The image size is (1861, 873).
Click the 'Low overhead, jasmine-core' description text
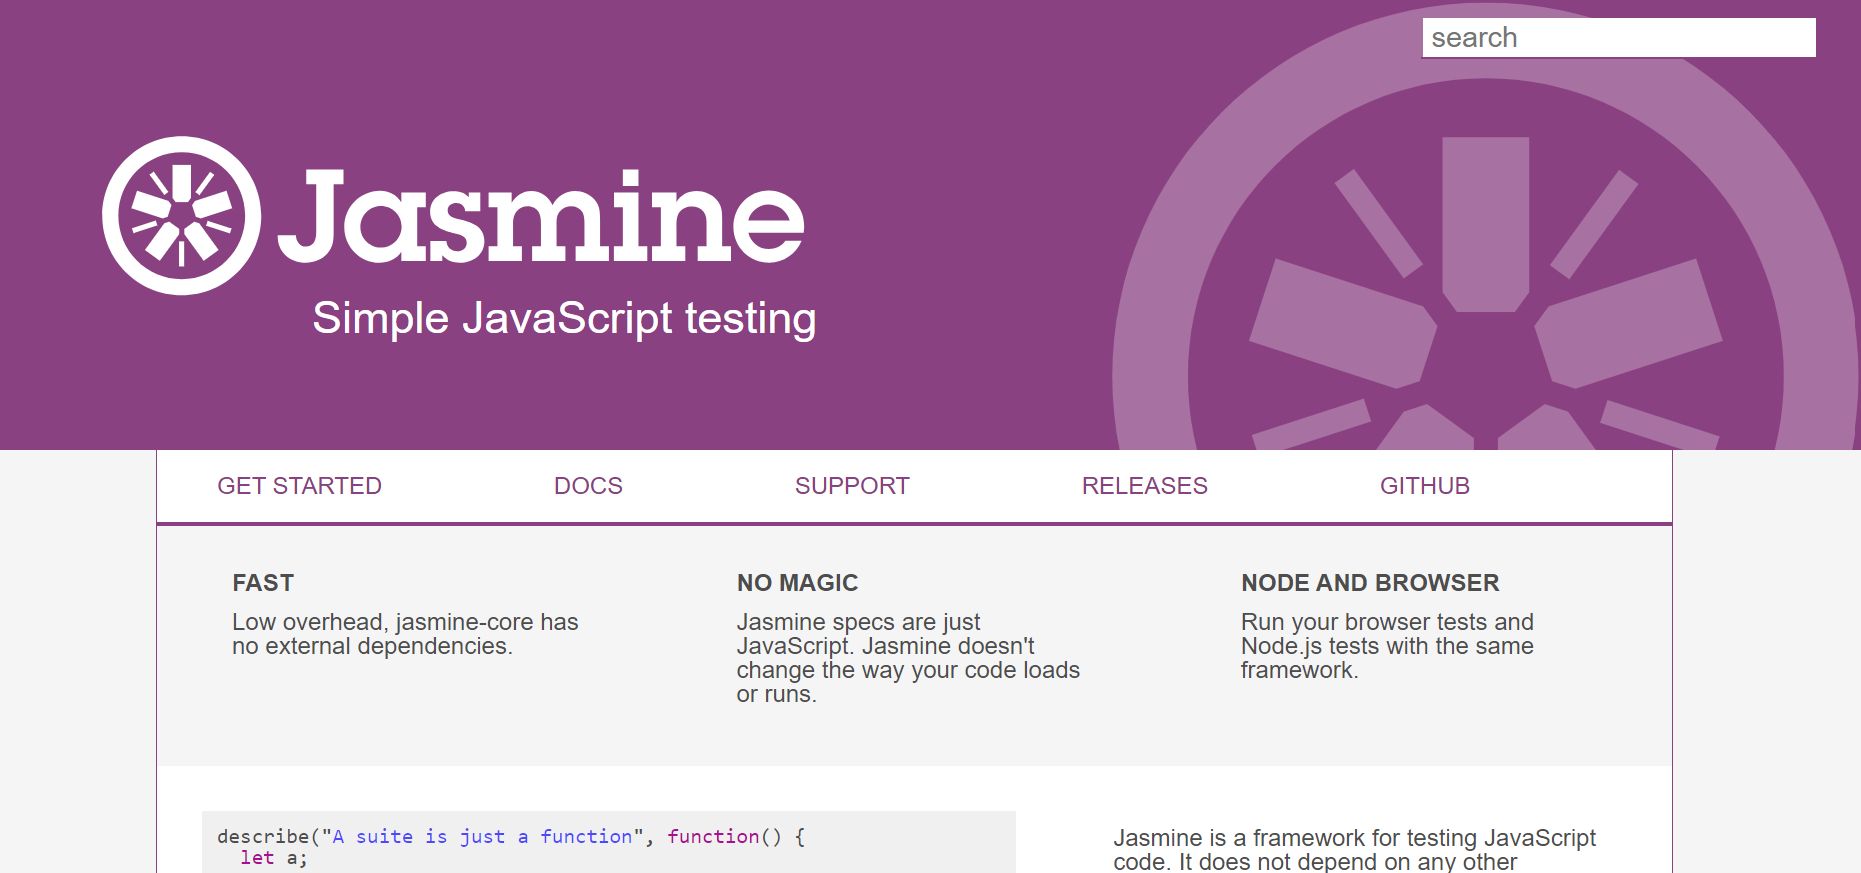405,634
